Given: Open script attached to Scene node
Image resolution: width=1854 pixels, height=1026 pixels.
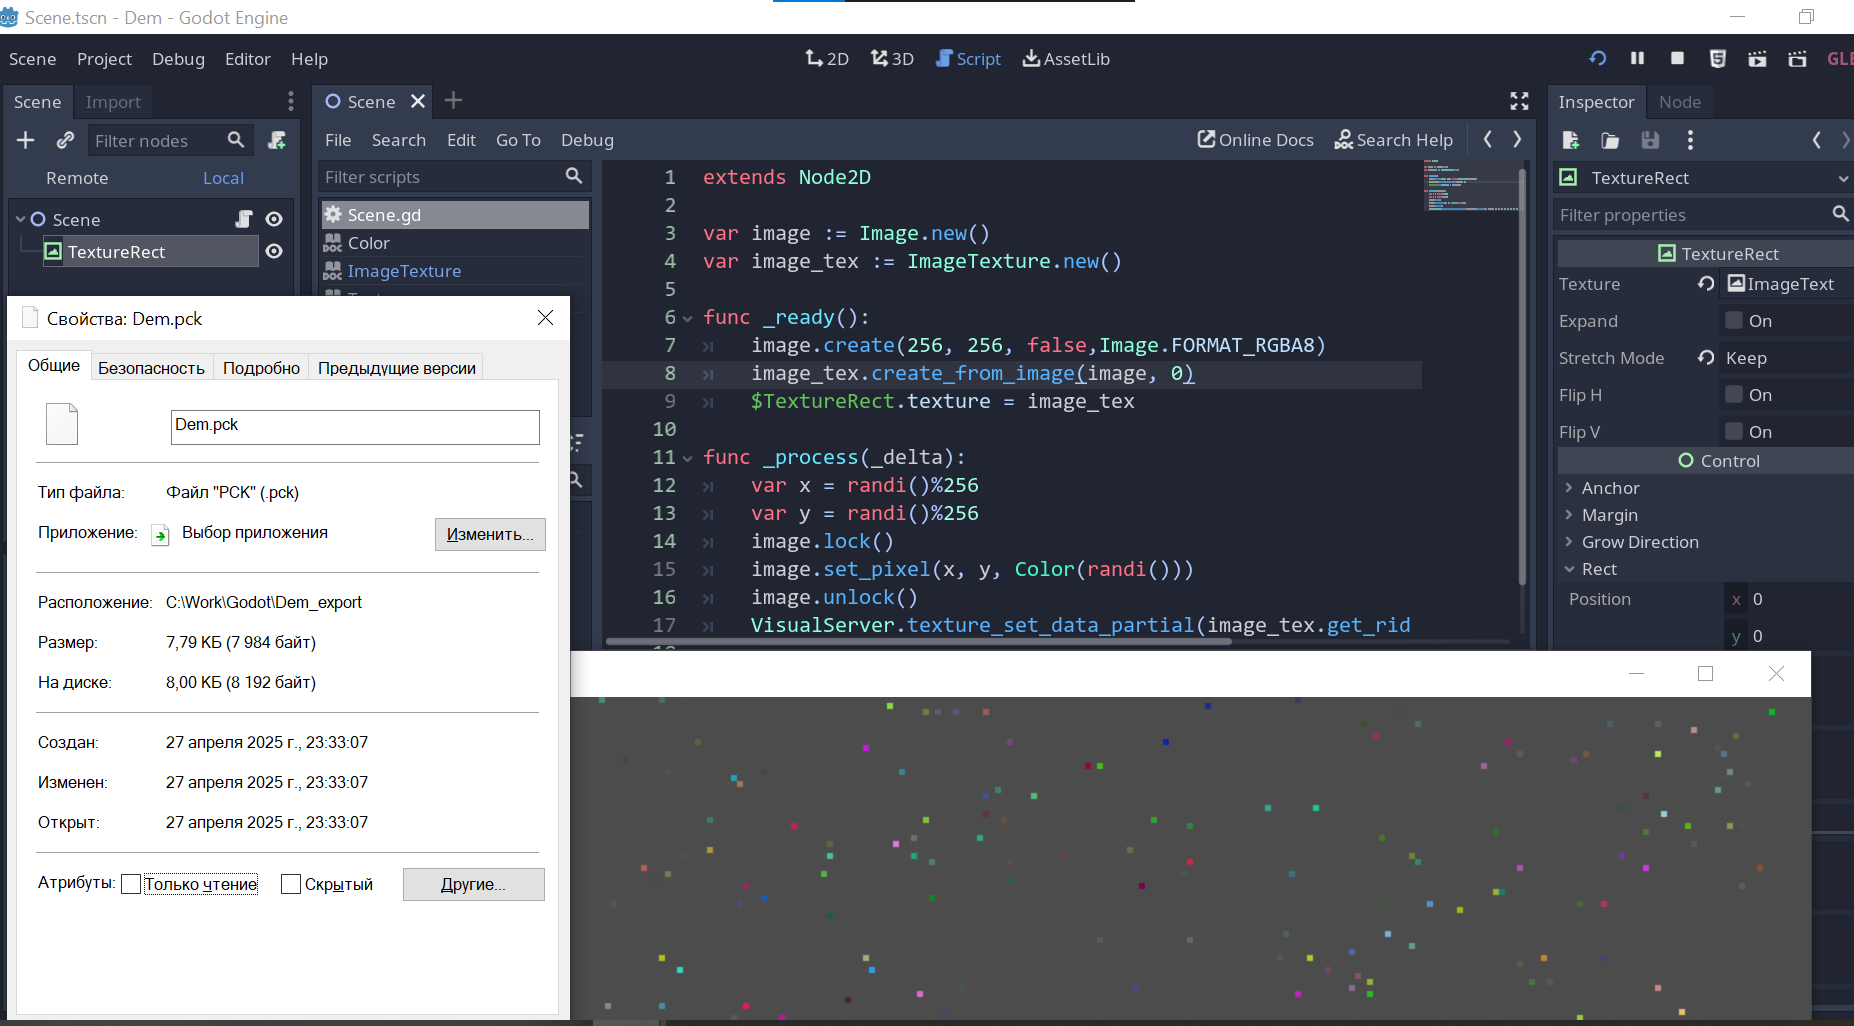Looking at the screenshot, I should click(x=244, y=219).
